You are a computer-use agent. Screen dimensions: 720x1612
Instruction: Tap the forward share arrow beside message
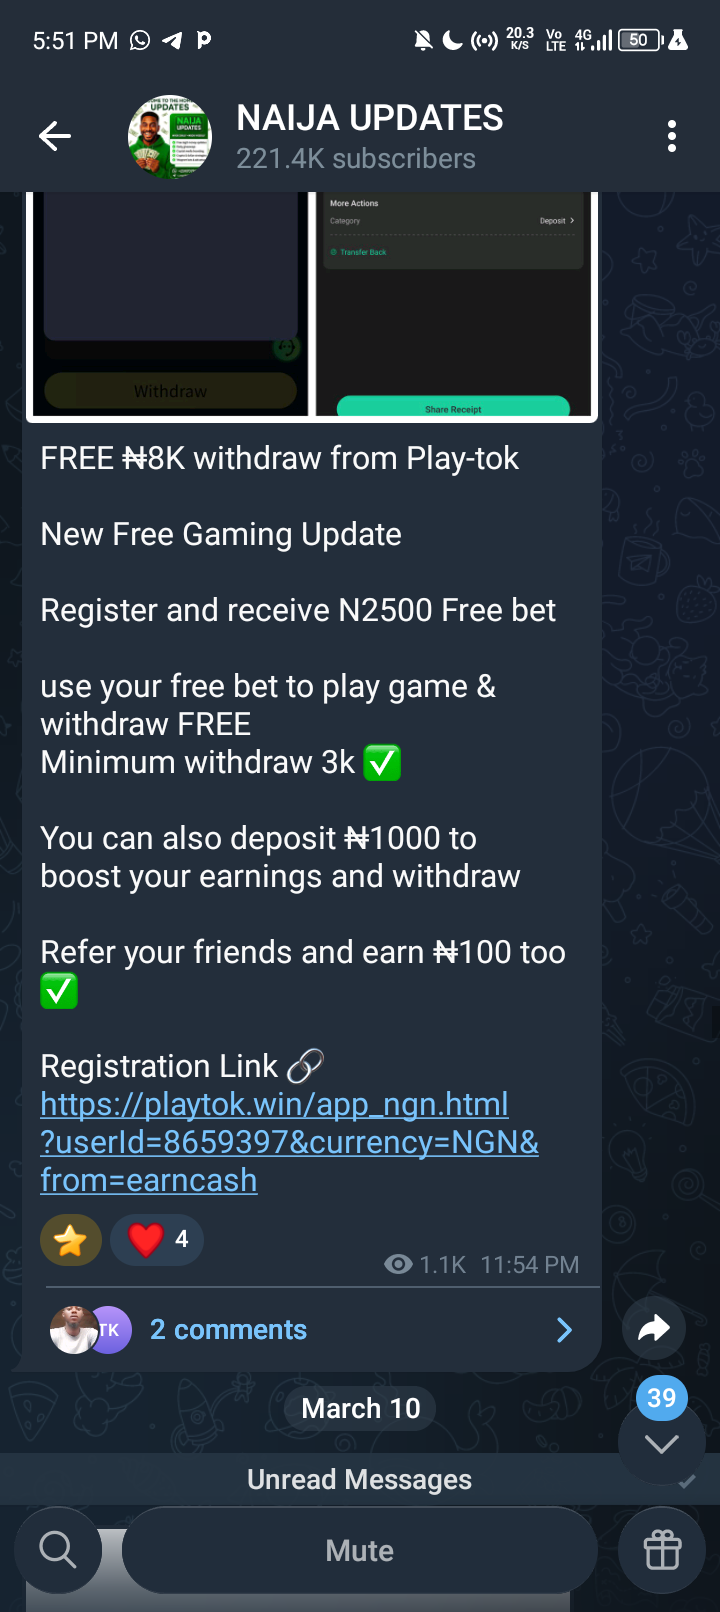pyautogui.click(x=653, y=1328)
